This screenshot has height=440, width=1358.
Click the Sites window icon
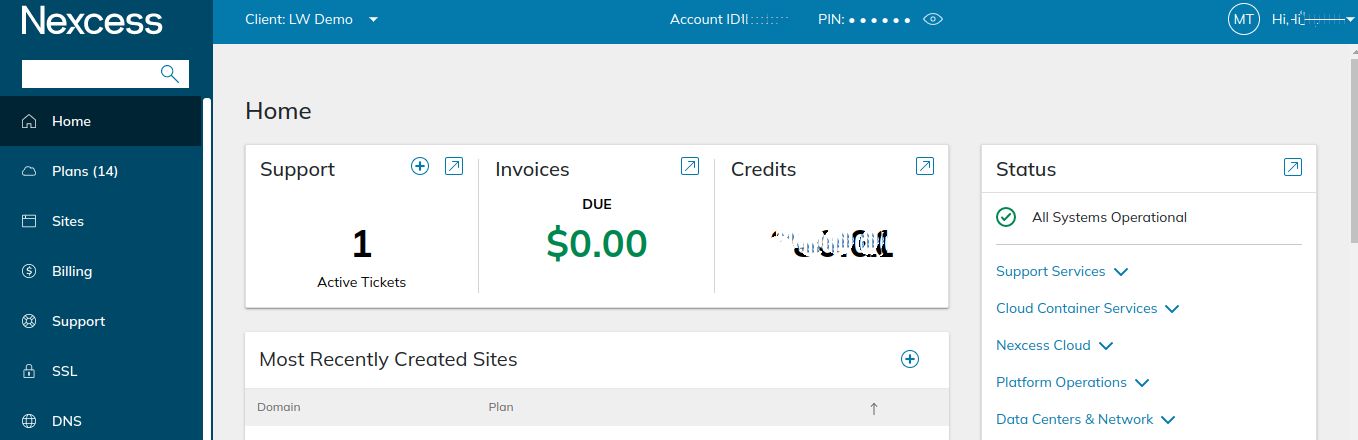click(29, 221)
